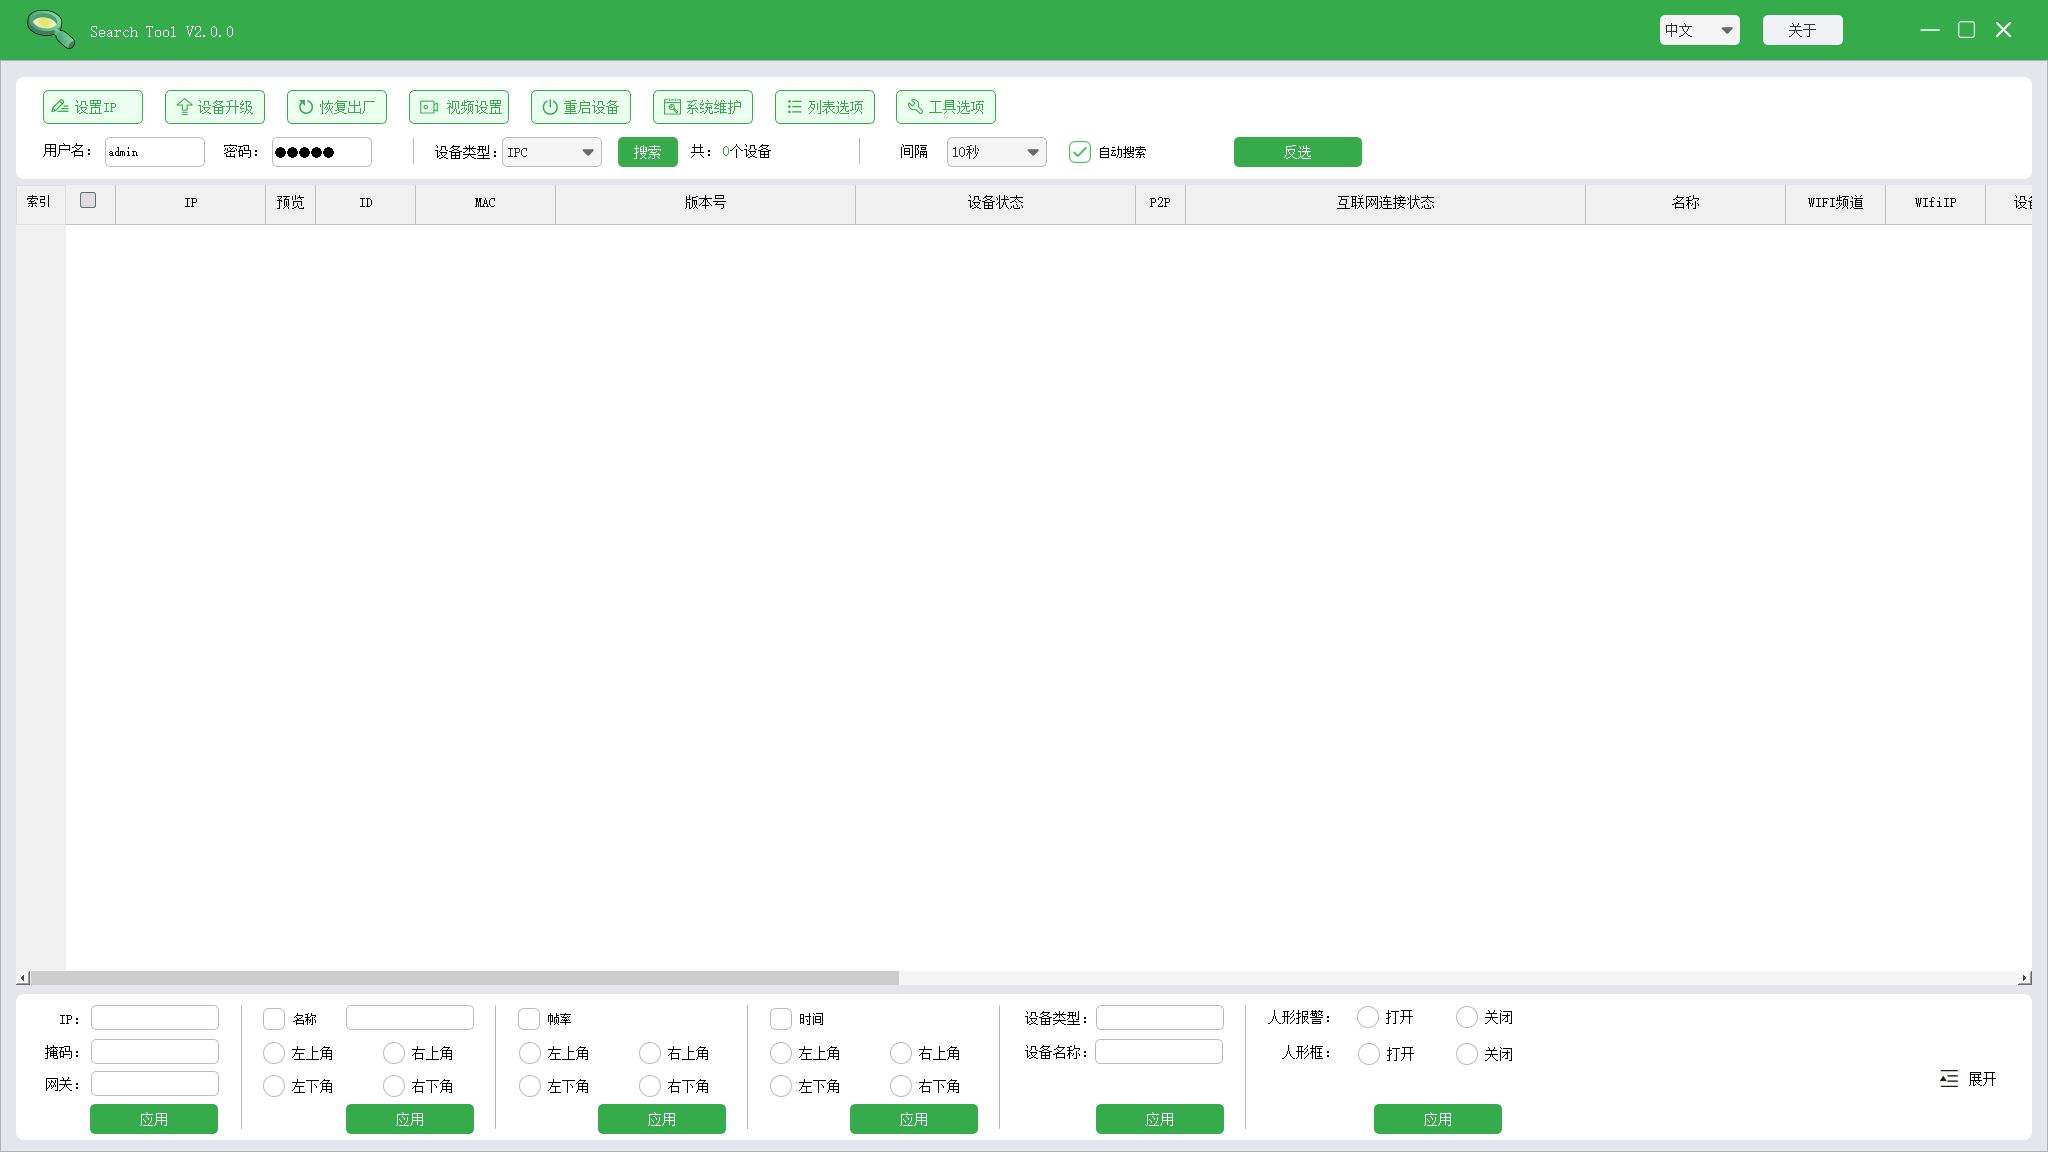This screenshot has width=2048, height=1152.
Task: Check the 名称 name filter checkbox
Action: point(274,1019)
